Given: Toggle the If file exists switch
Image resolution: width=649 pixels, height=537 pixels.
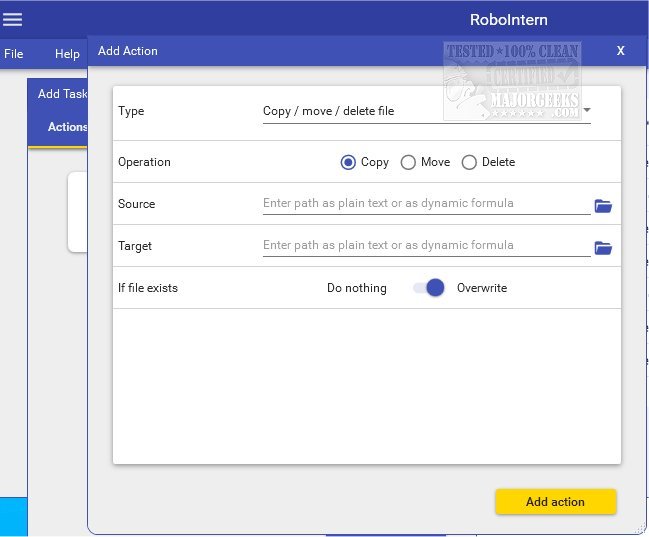Looking at the screenshot, I should coord(429,288).
